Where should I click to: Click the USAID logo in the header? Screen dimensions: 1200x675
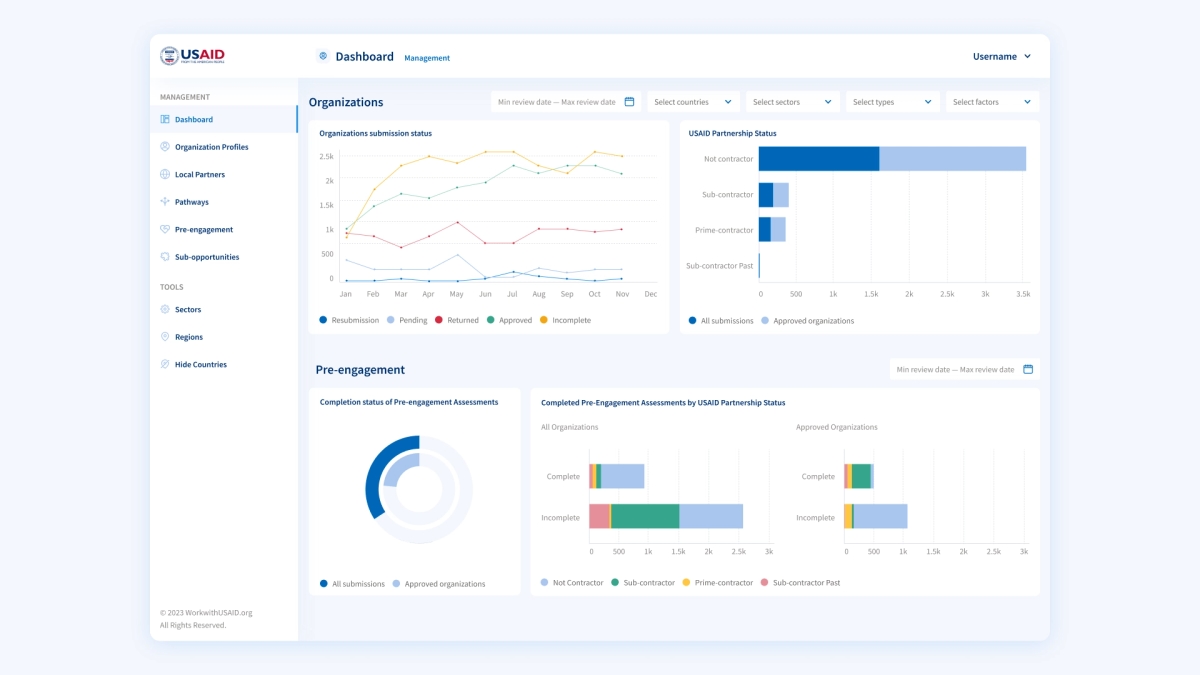[193, 56]
